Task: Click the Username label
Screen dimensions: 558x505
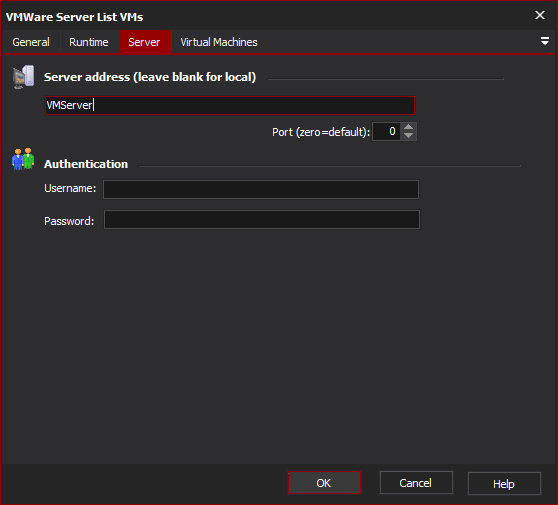Action: (70, 188)
